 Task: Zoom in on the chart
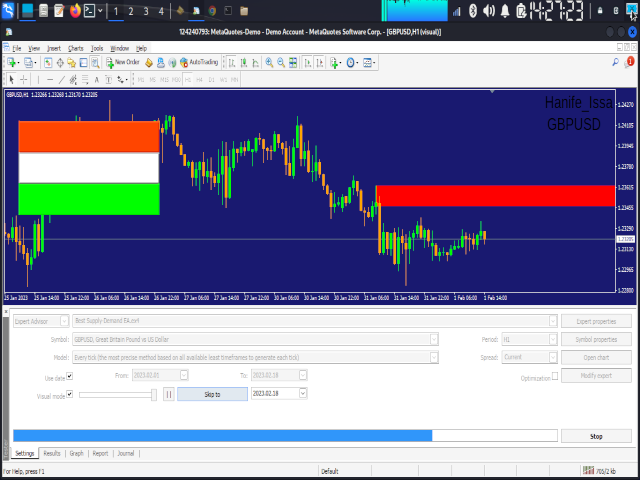point(269,62)
